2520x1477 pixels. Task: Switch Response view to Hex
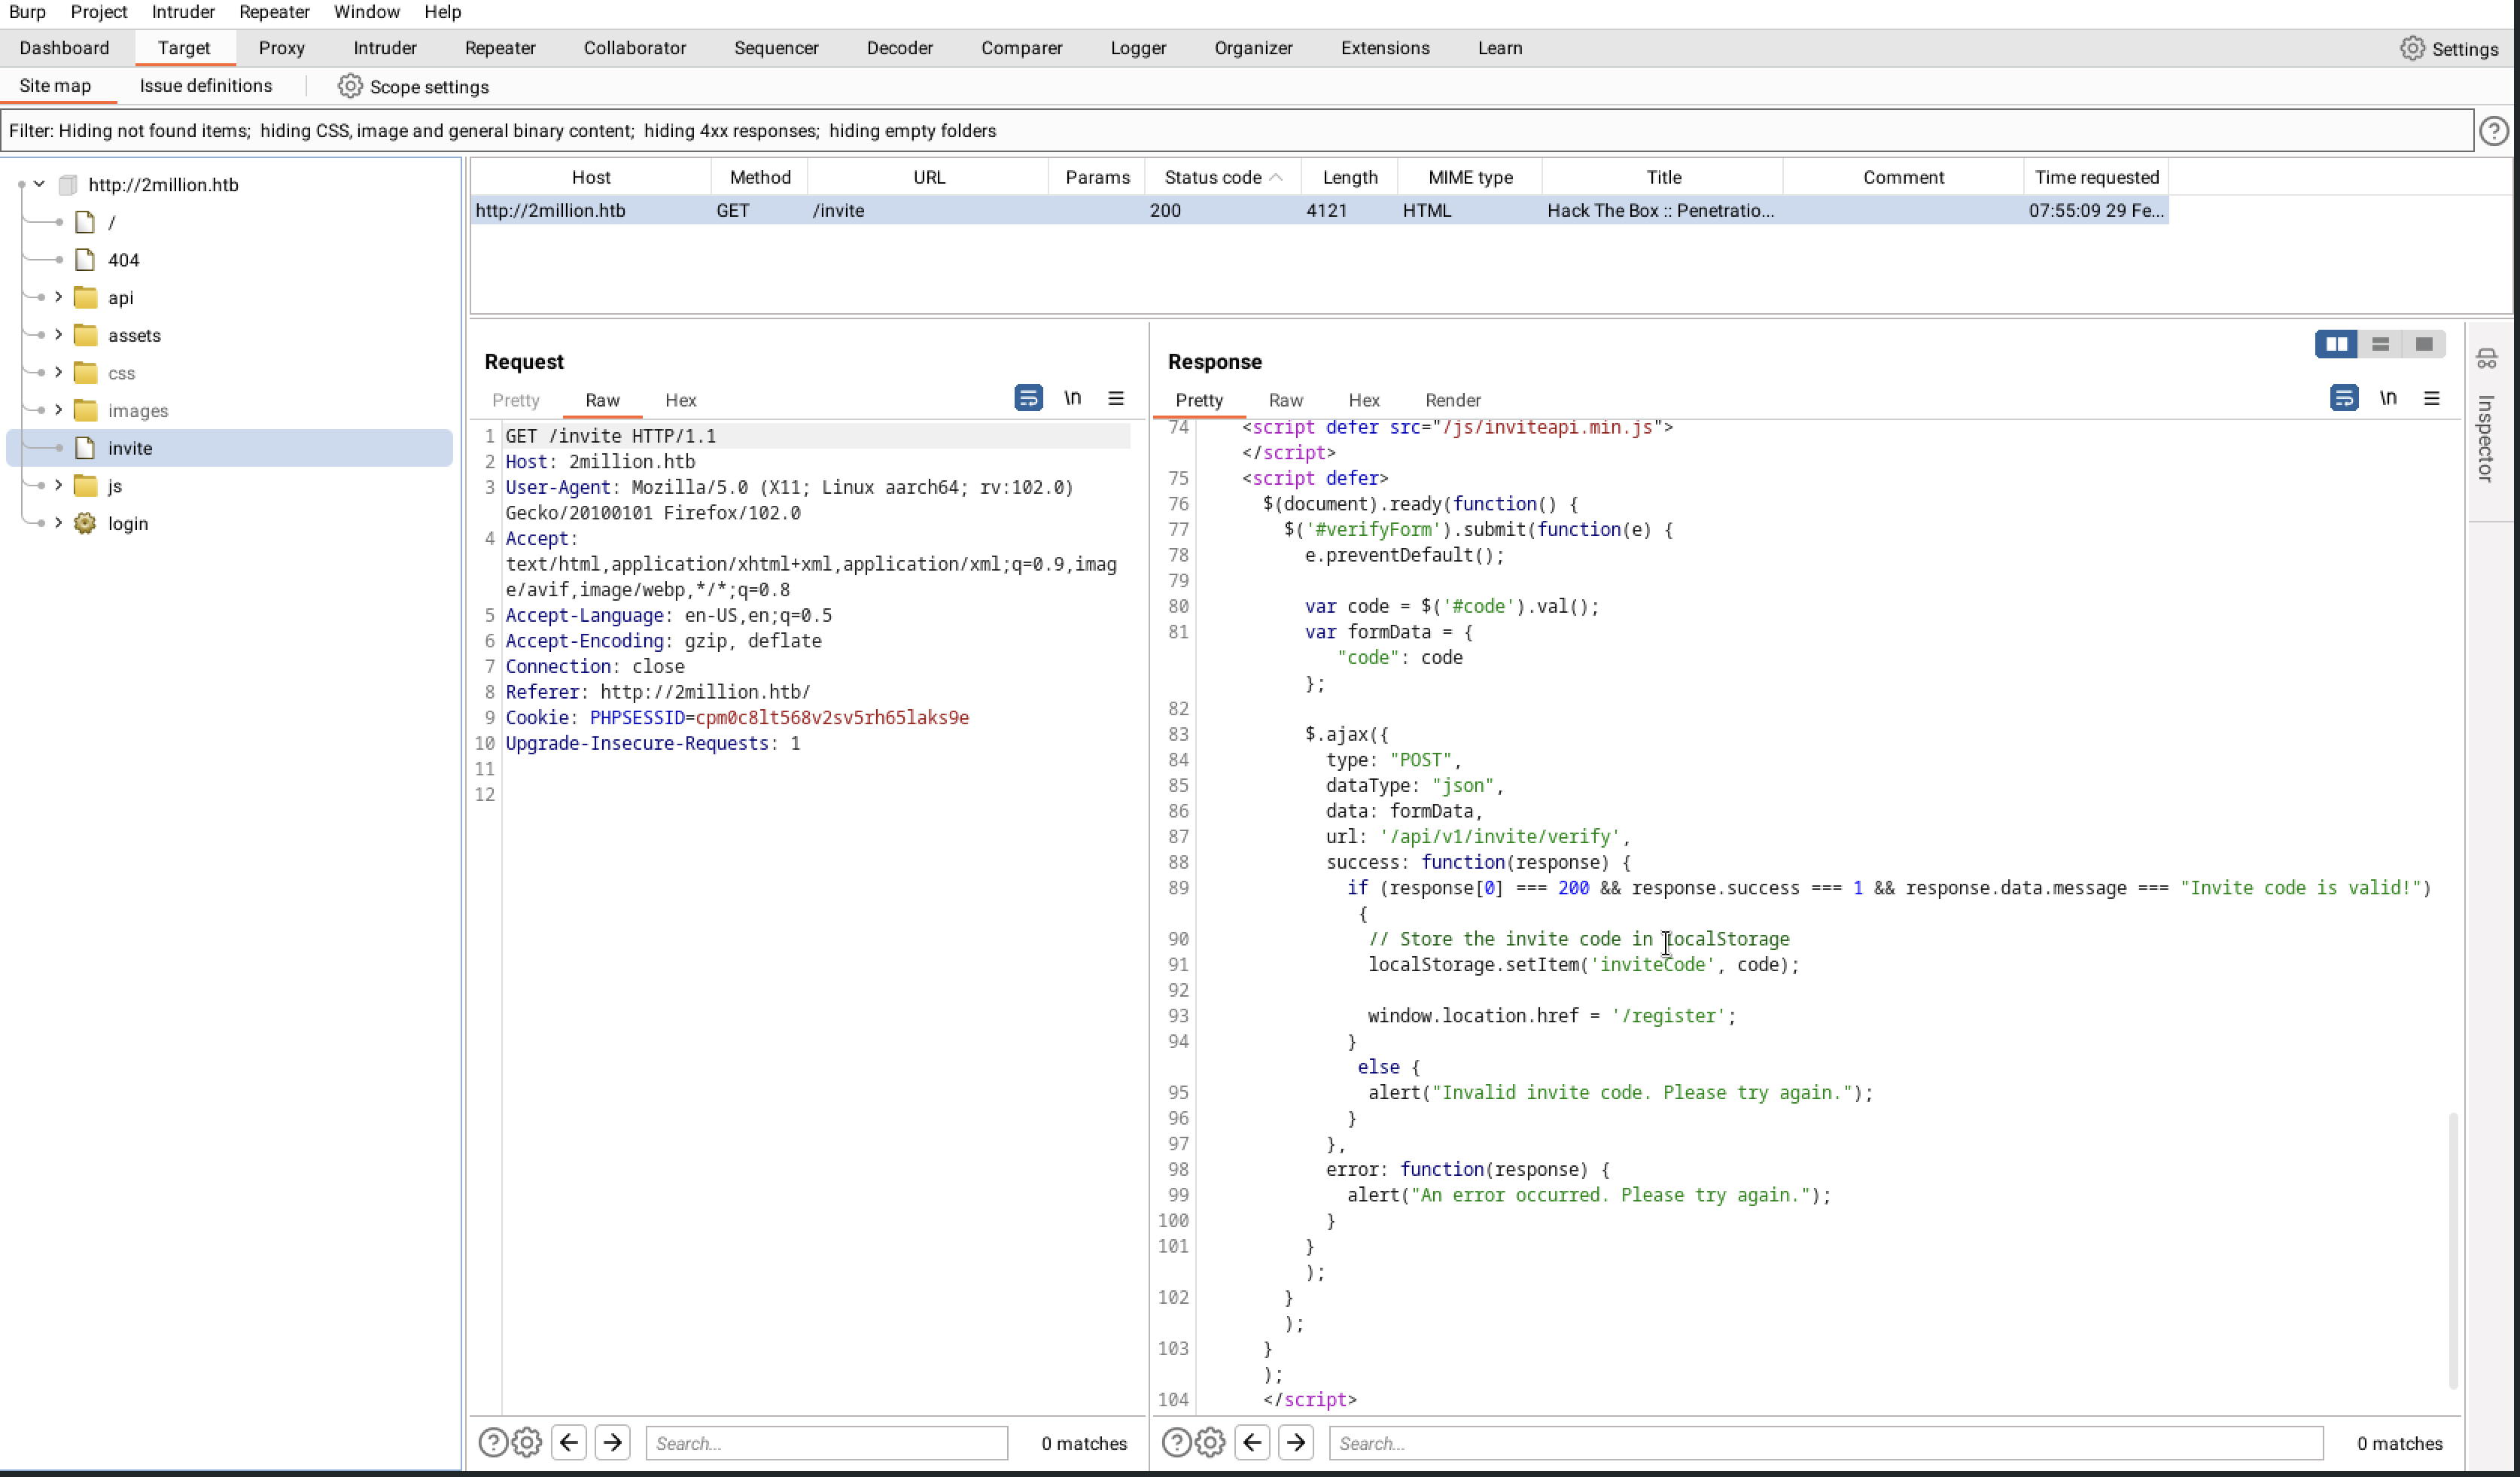(1363, 400)
